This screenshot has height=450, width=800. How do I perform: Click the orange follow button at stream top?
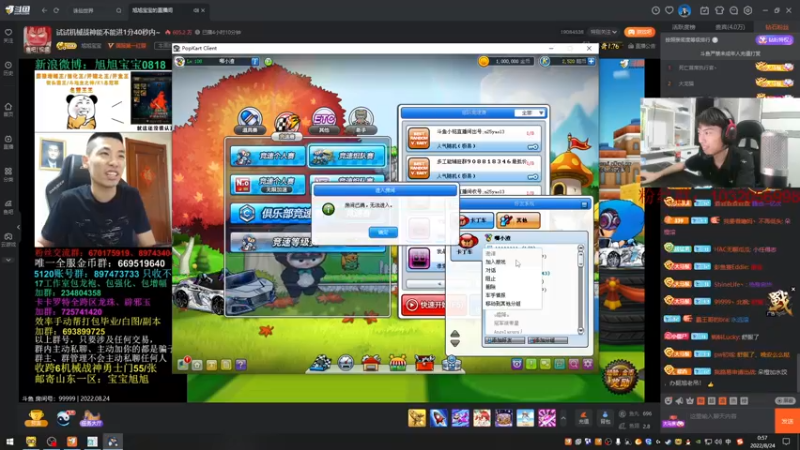click(639, 32)
